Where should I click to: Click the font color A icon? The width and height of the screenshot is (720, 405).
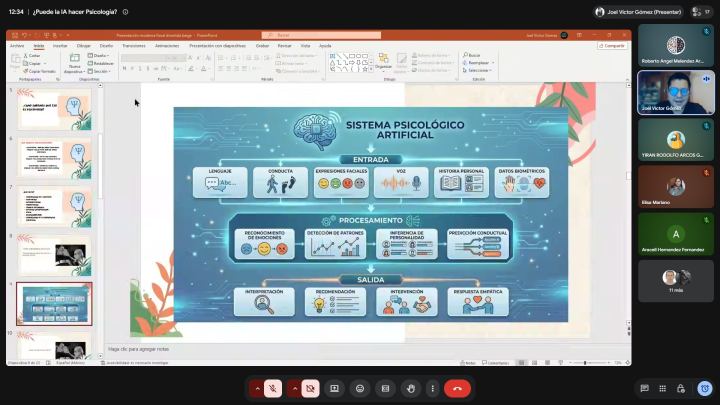[204, 69]
